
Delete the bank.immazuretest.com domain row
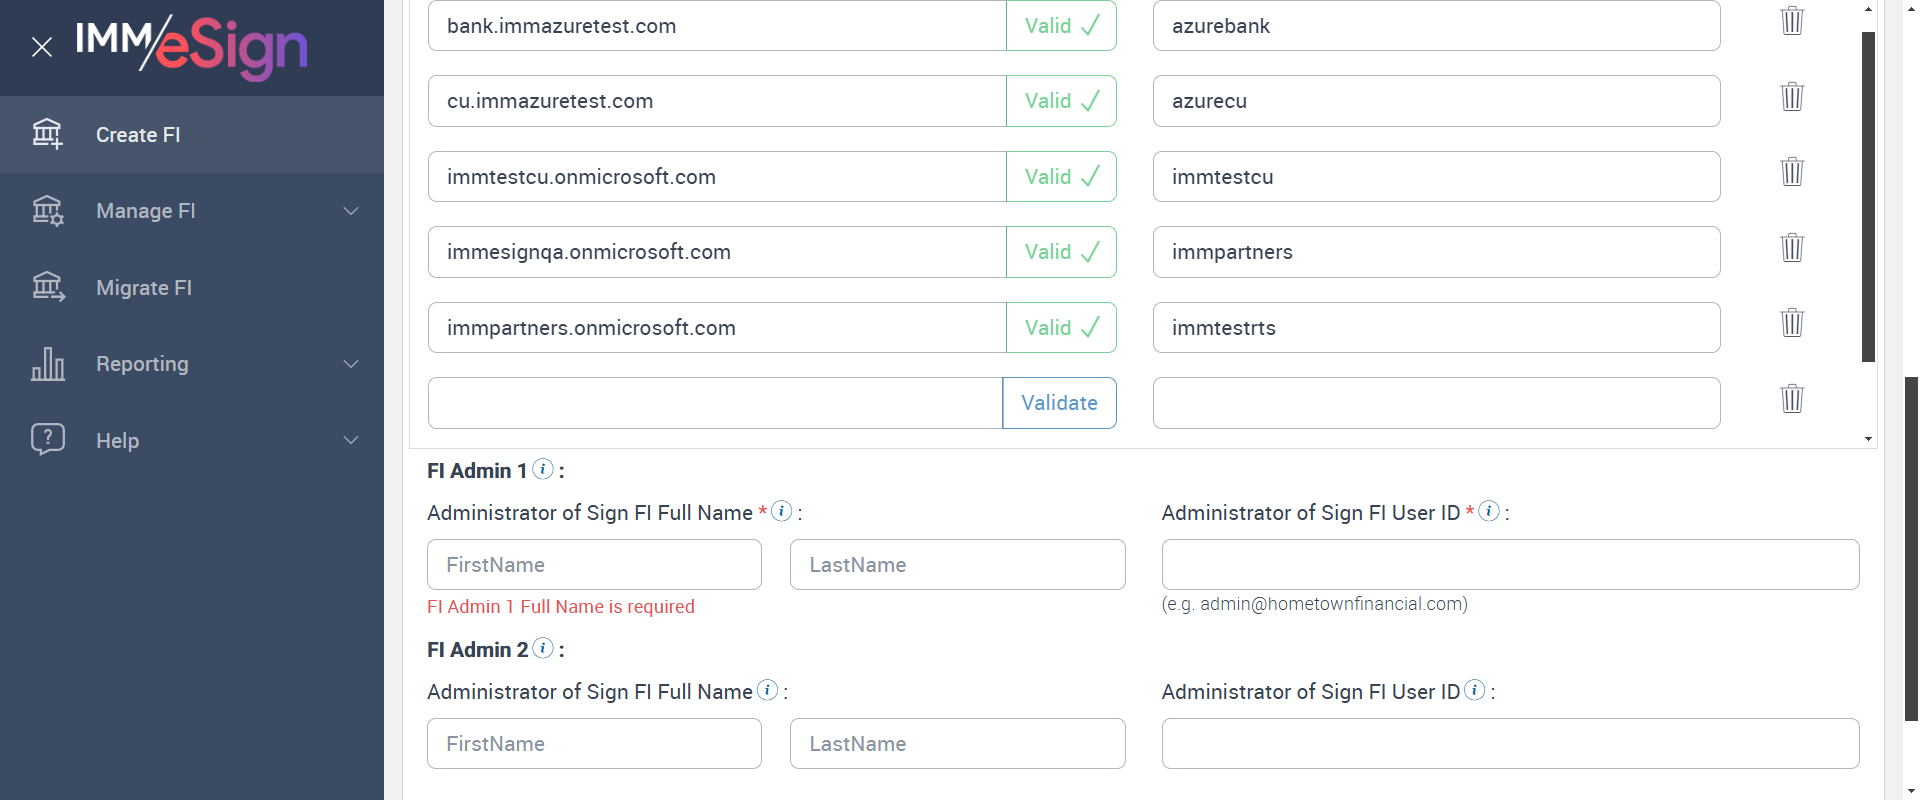pyautogui.click(x=1792, y=21)
